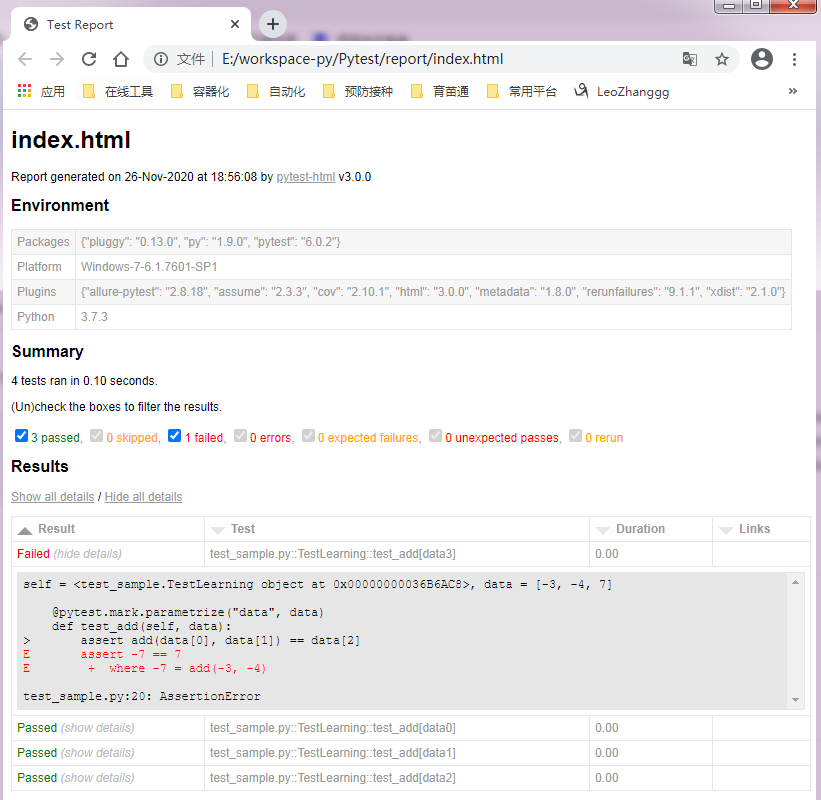Screen dimensions: 821x800
Task: Bookmark this page with the star
Action: pos(722,59)
